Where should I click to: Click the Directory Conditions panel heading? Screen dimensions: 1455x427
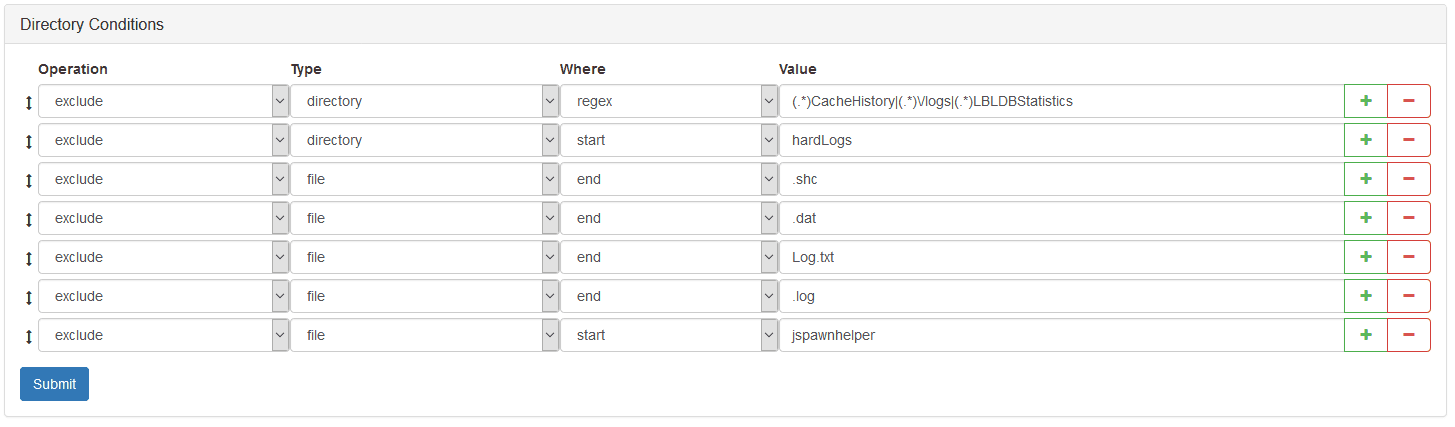[x=92, y=24]
